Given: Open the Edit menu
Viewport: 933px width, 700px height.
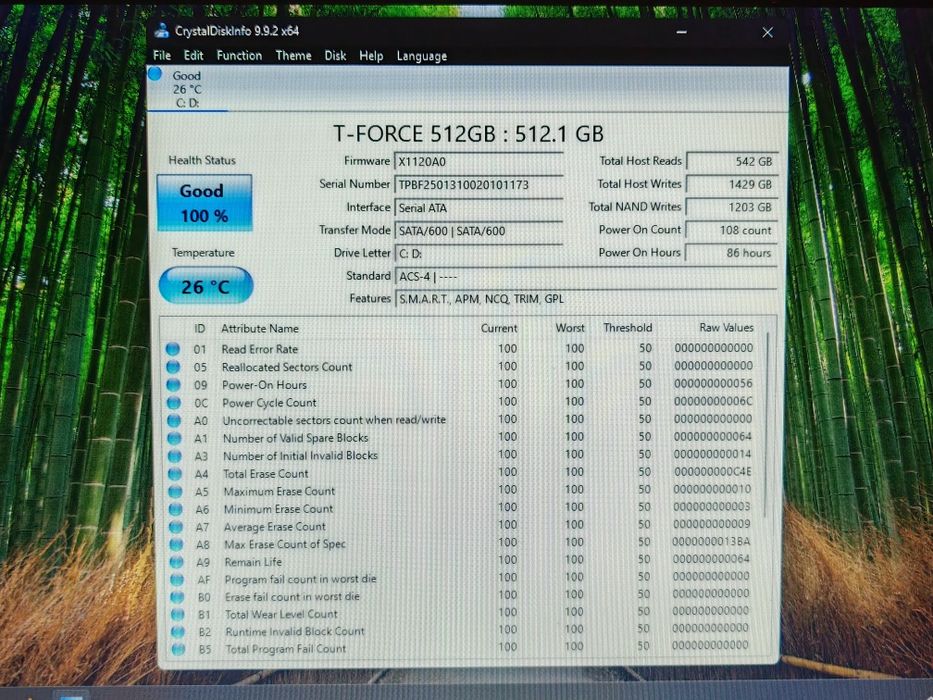Looking at the screenshot, I should tap(193, 55).
